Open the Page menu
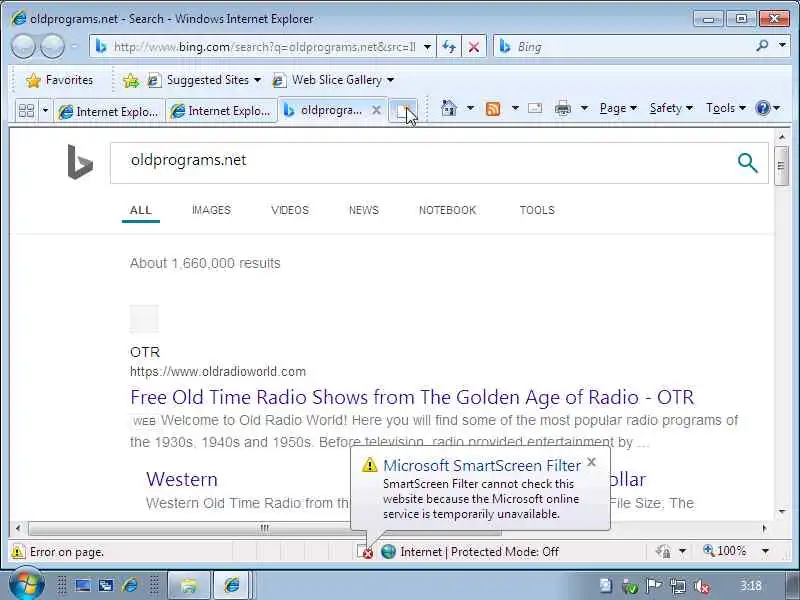 click(618, 108)
